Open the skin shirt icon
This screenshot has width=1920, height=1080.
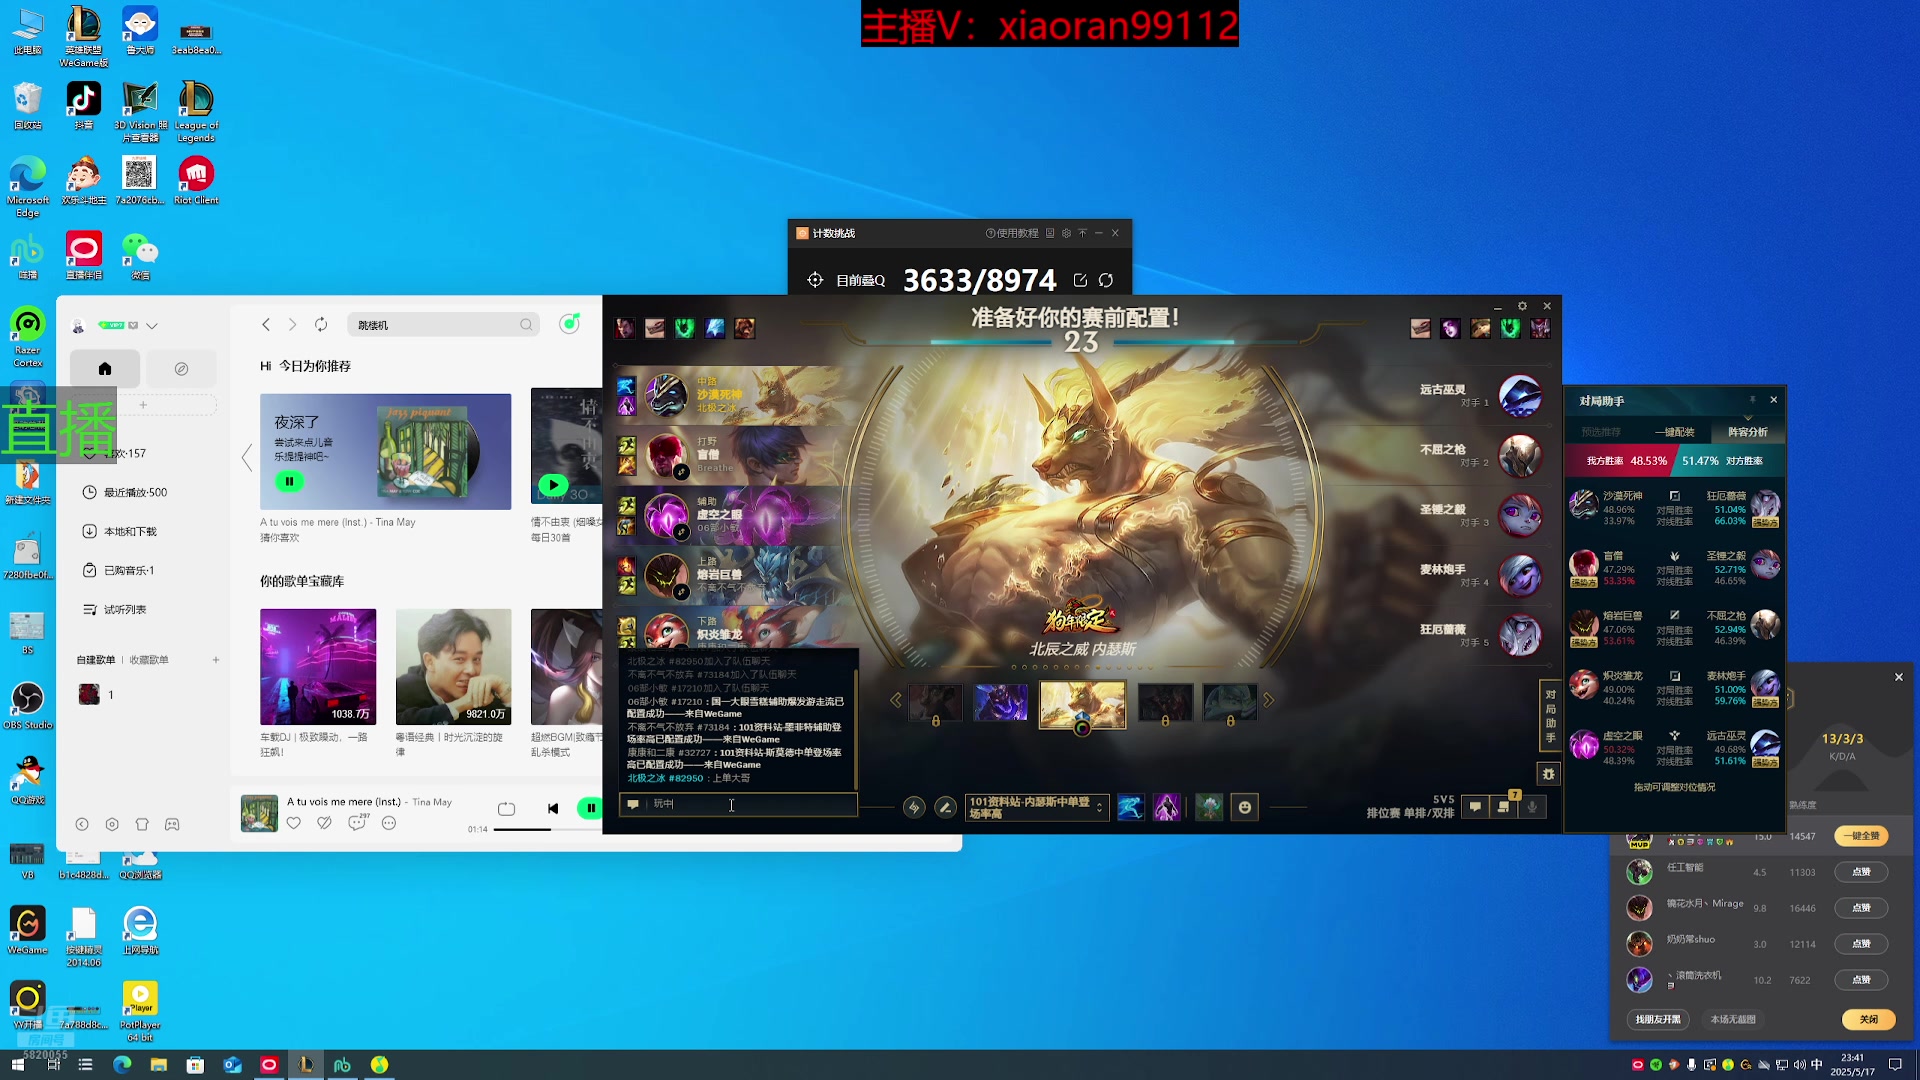(x=142, y=825)
